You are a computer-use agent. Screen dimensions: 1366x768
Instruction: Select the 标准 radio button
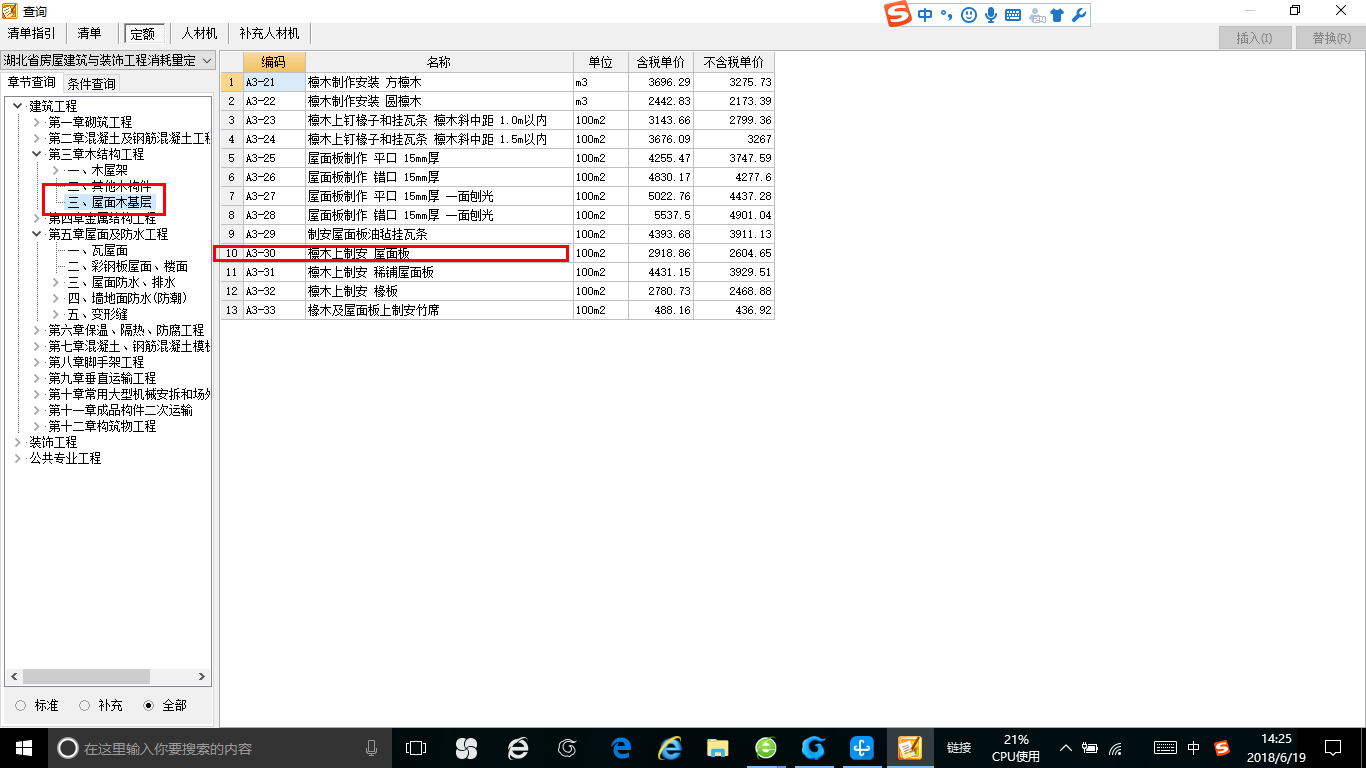point(21,706)
